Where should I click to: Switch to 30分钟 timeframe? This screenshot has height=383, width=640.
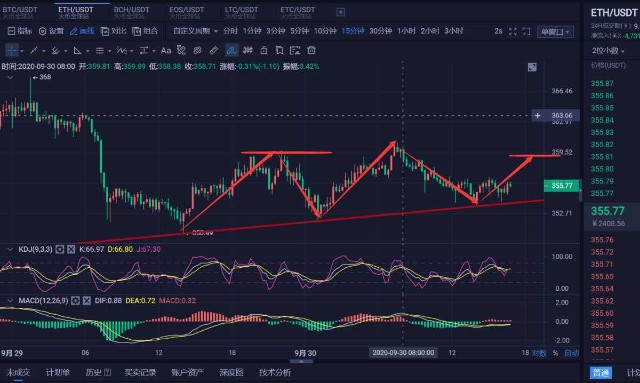pos(380,31)
